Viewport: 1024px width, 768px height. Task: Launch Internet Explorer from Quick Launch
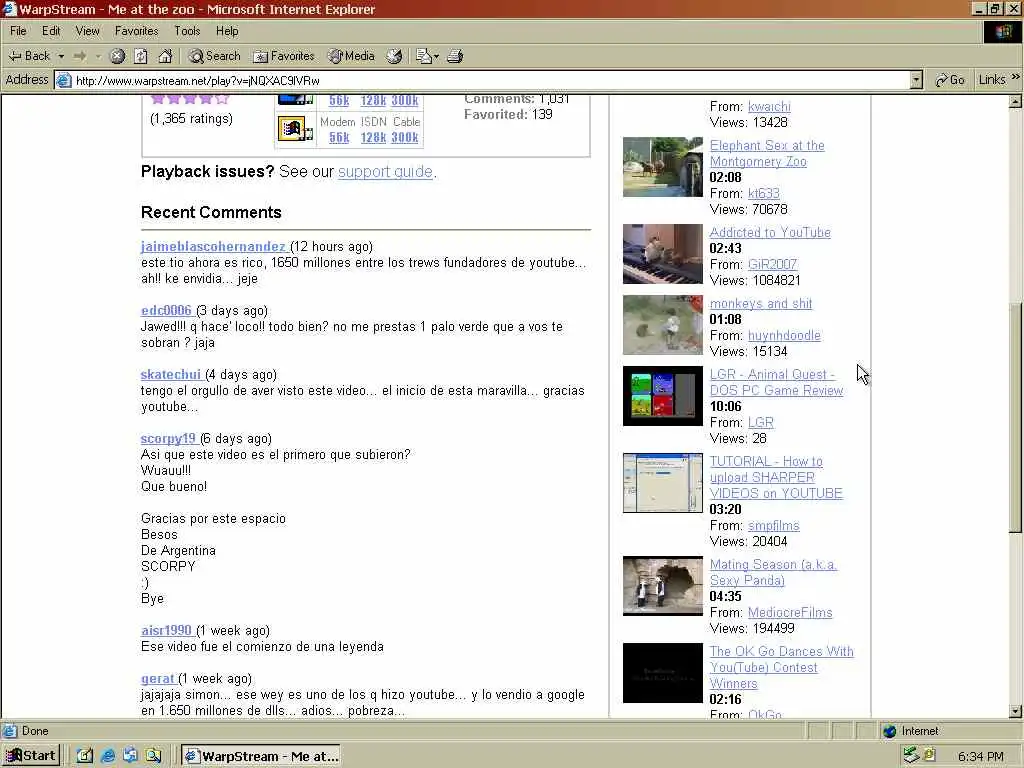coord(108,756)
